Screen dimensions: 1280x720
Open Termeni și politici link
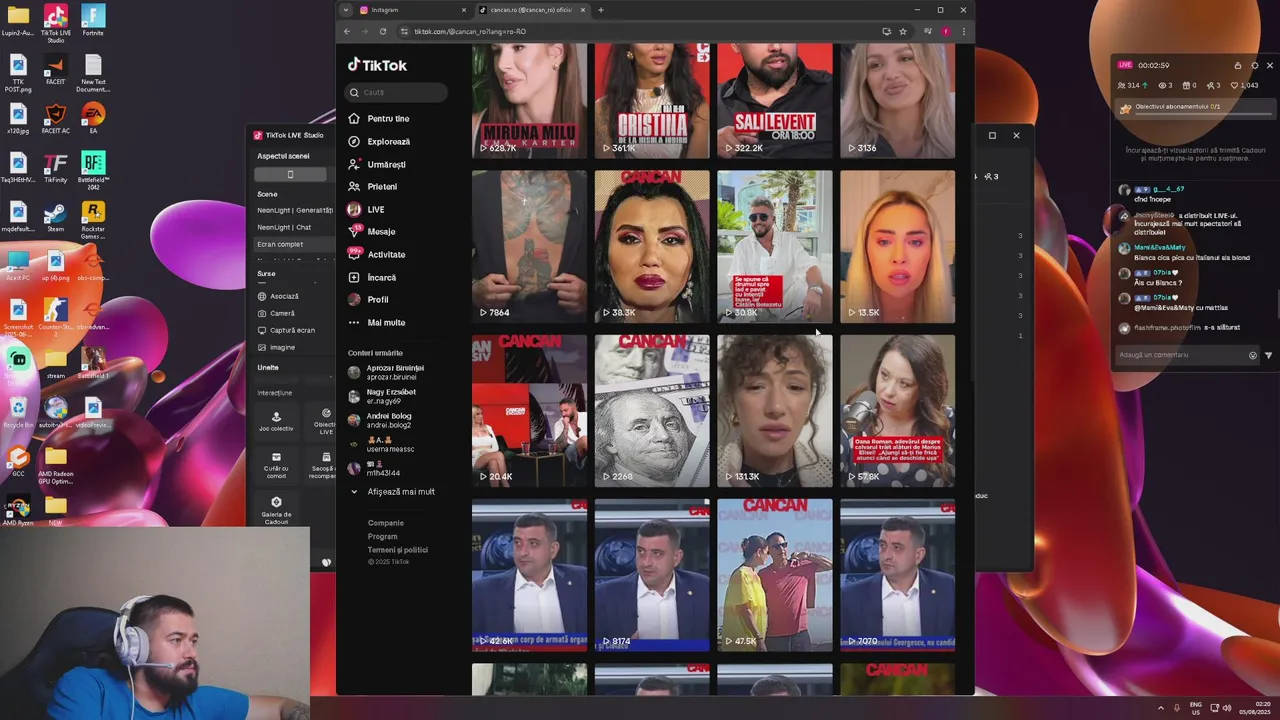[397, 550]
